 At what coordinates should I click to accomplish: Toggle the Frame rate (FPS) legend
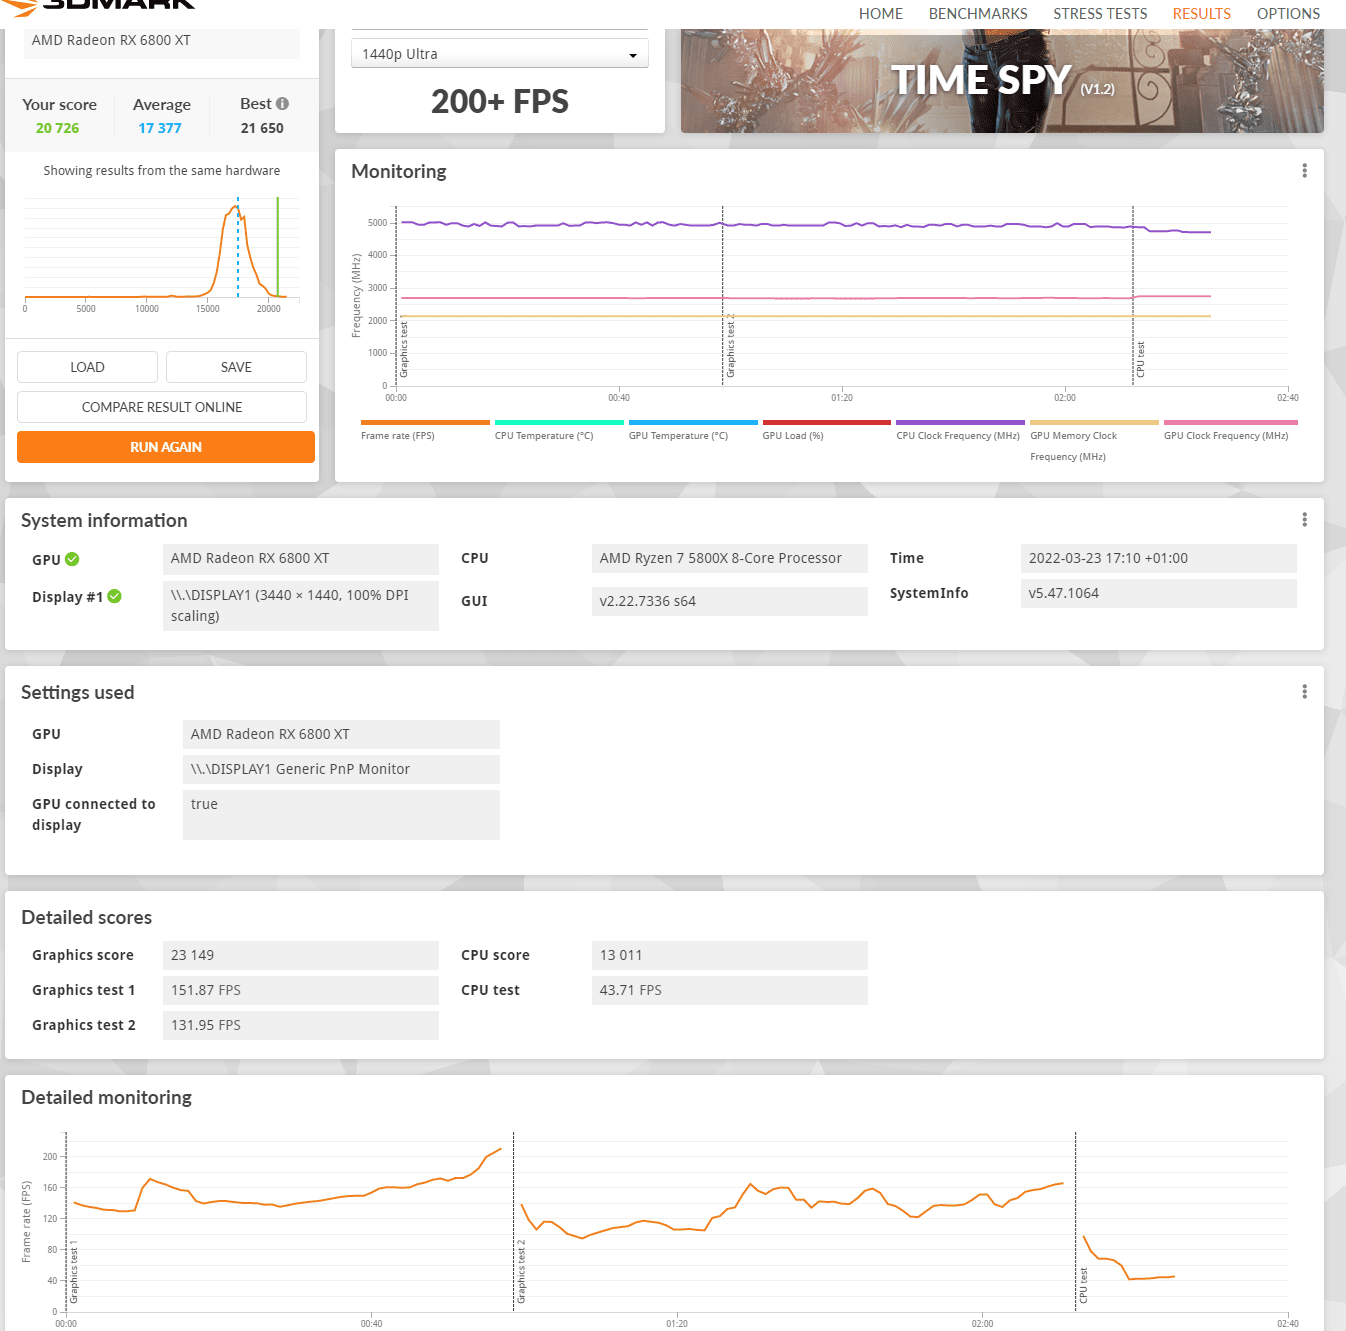click(424, 431)
